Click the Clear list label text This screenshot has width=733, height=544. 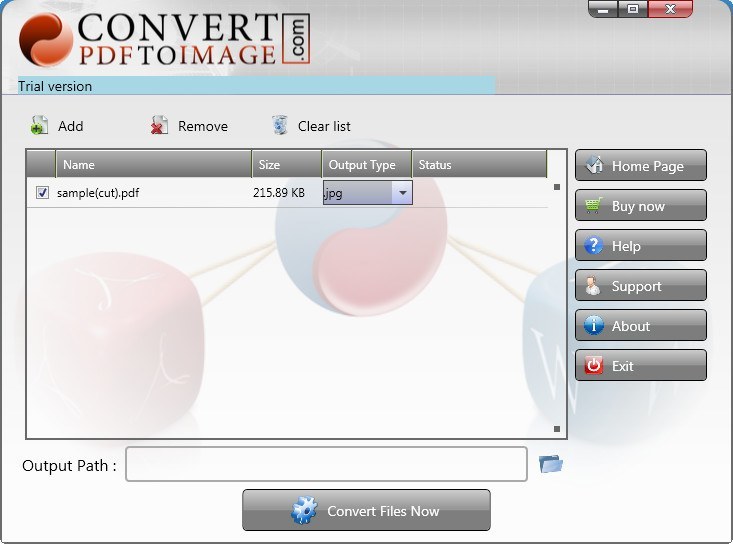324,126
